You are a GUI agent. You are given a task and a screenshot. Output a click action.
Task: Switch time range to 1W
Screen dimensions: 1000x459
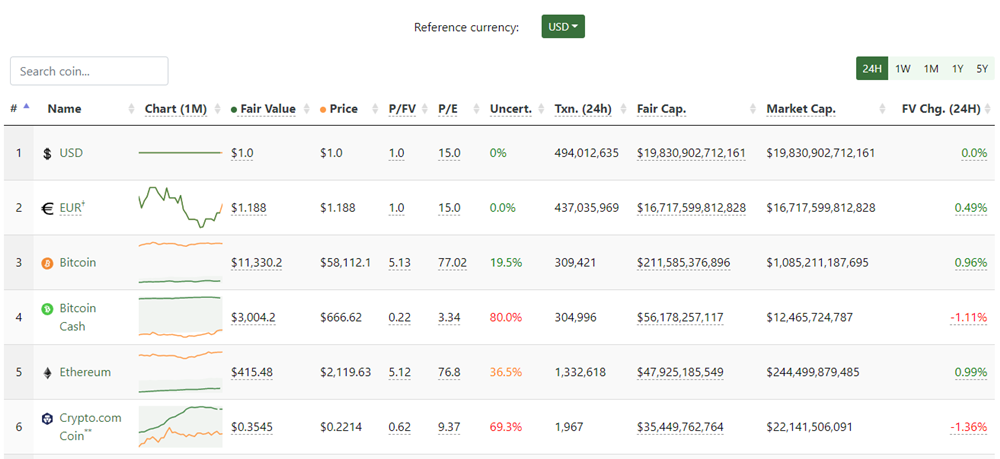tap(902, 69)
